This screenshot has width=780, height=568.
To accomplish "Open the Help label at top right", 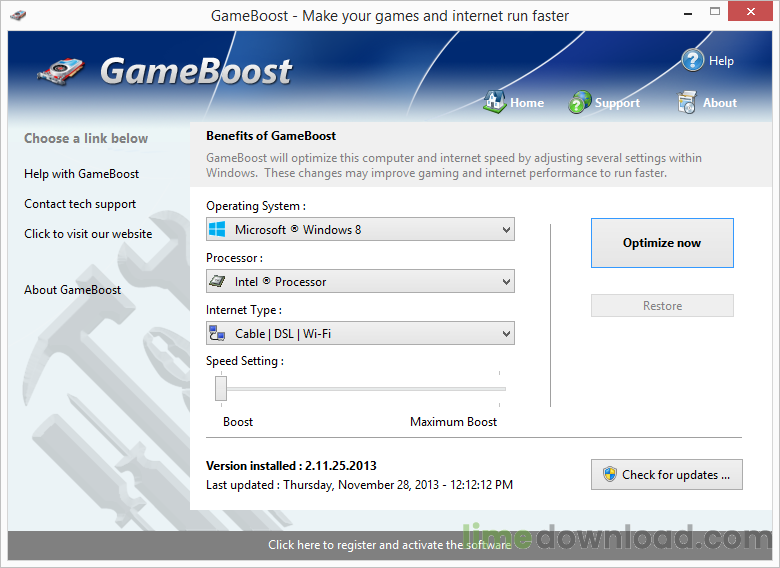I will (721, 61).
